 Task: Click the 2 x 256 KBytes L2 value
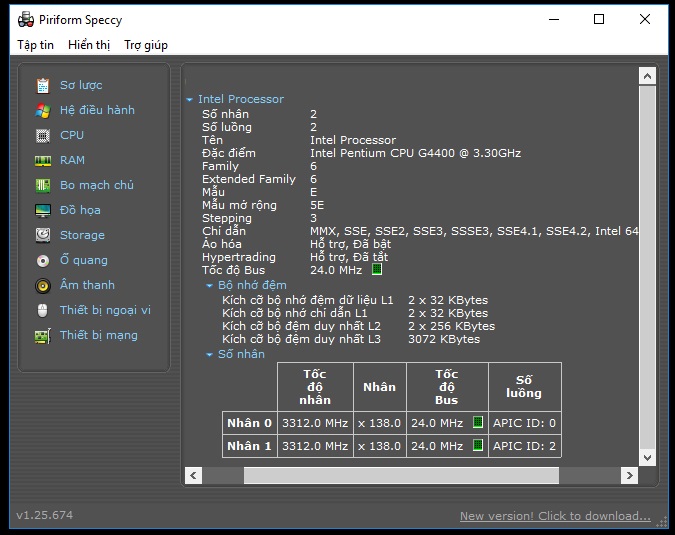(452, 326)
